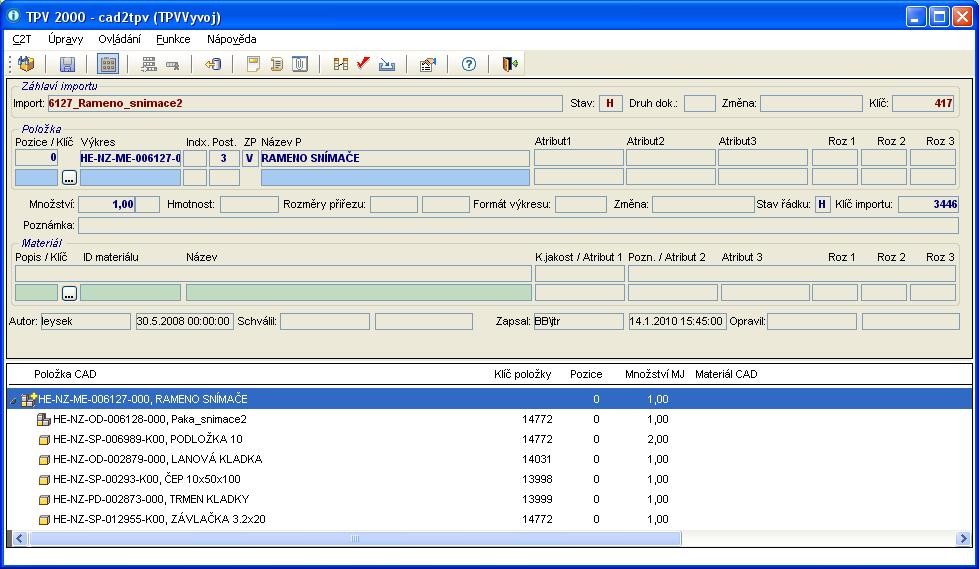Click the Post. field showing 3
Viewport: 979px width, 569px height.
coord(224,158)
